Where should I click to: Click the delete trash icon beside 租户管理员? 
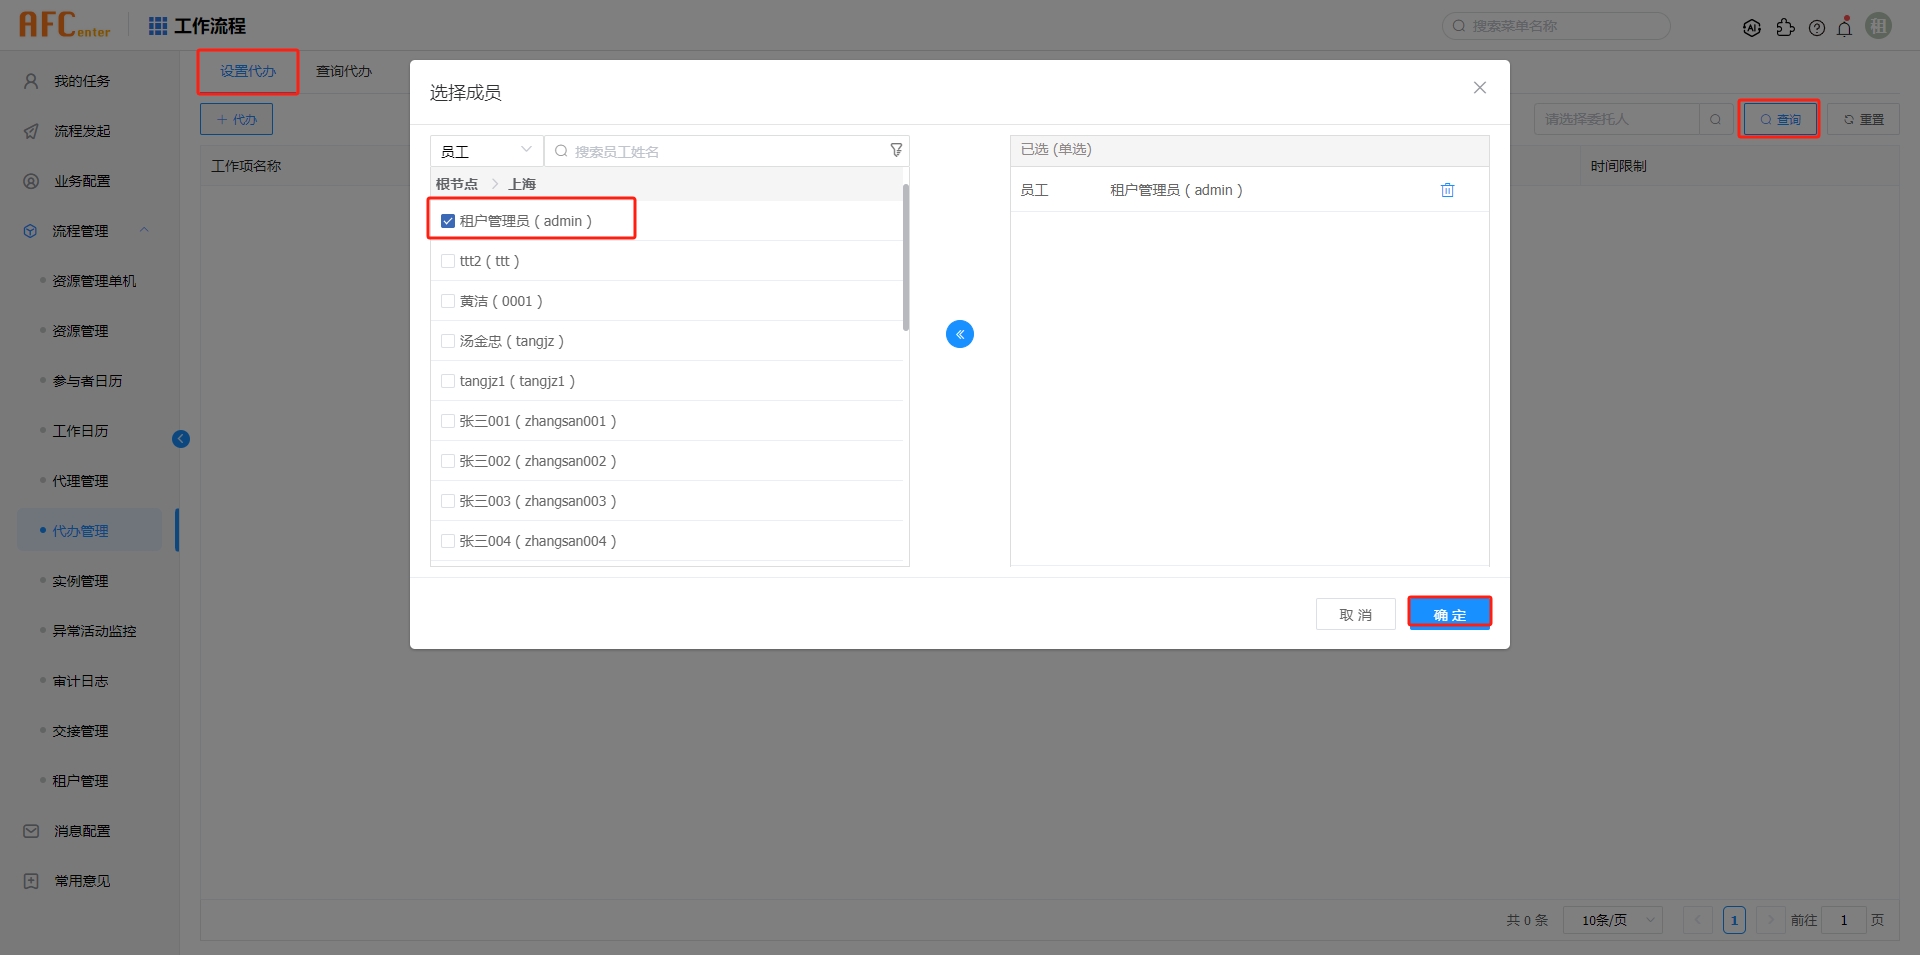(x=1447, y=189)
